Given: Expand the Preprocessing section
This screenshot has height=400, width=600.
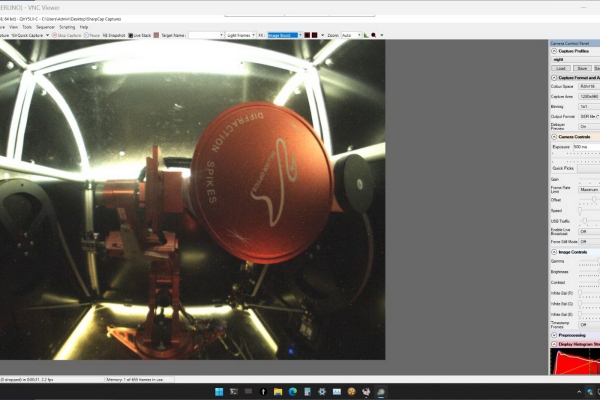Looking at the screenshot, I should point(554,335).
